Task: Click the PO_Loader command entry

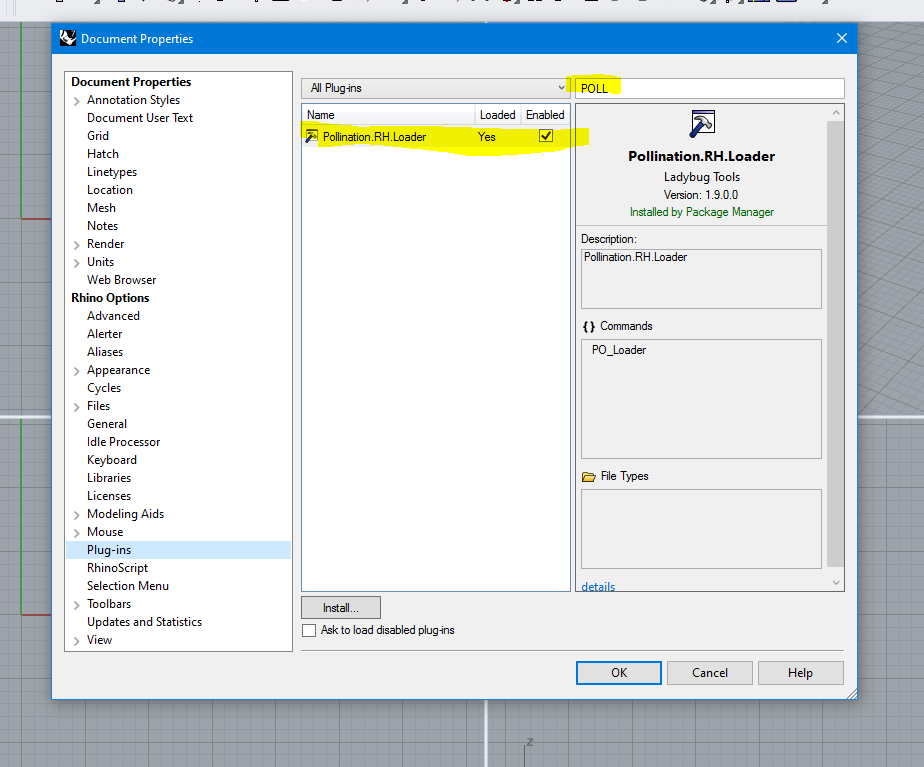Action: pyautogui.click(x=619, y=350)
